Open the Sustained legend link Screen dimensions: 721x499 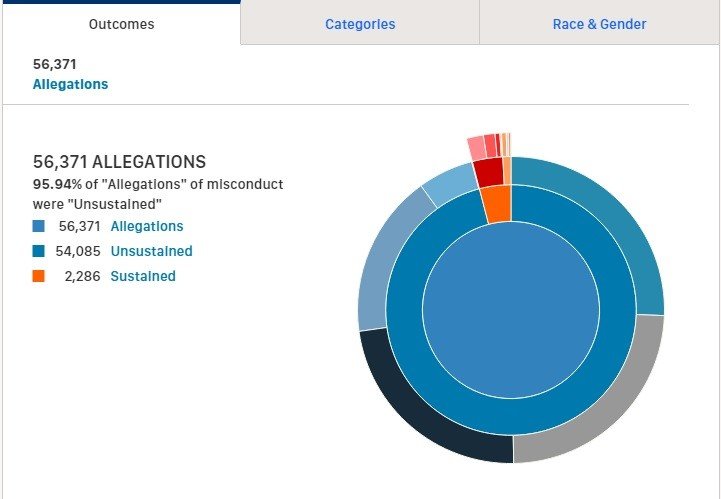[x=143, y=276]
